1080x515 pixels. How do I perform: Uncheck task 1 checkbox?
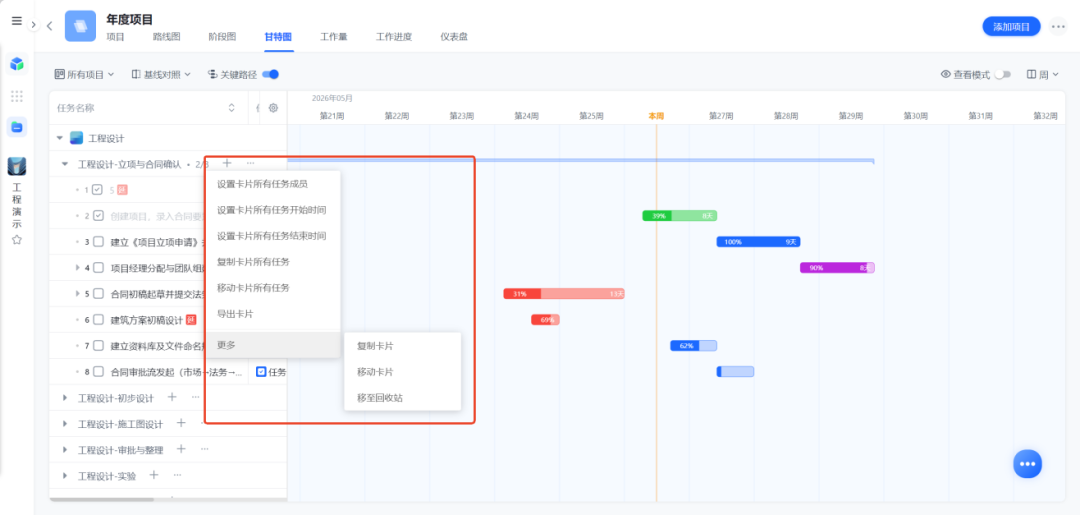98,189
